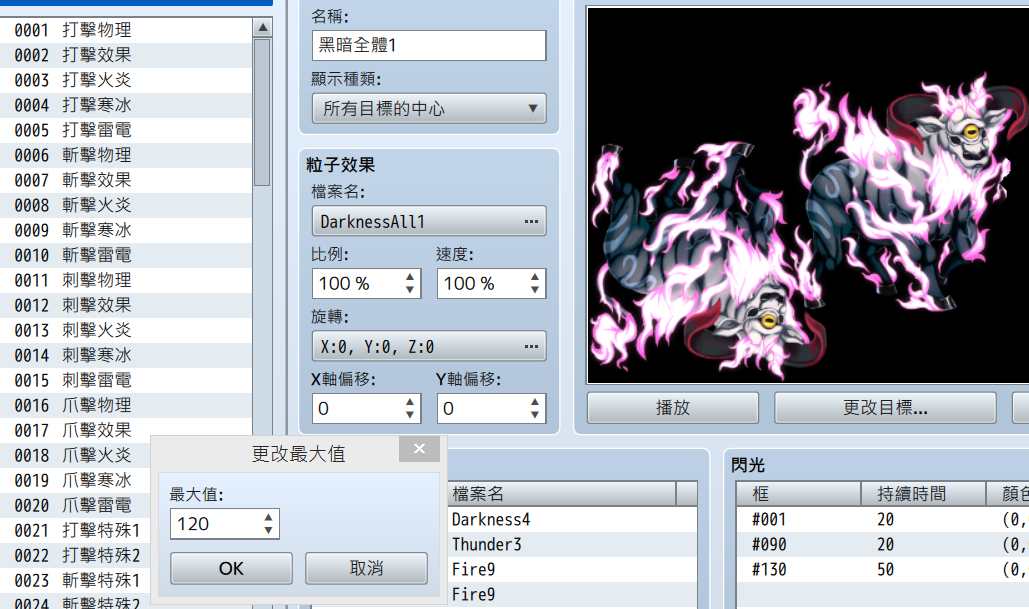This screenshot has width=1029, height=609.
Task: Select animation 0007 斬擊效果
Action: (x=126, y=180)
